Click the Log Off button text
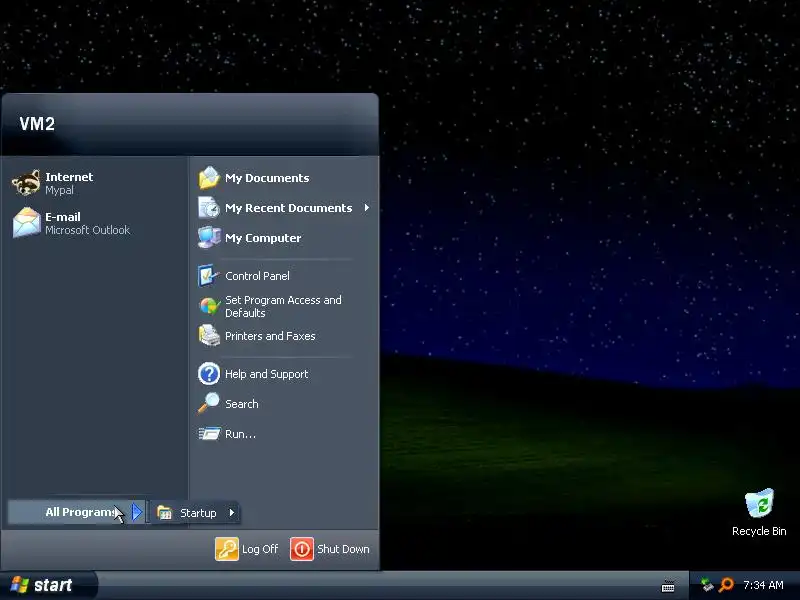 coord(260,549)
